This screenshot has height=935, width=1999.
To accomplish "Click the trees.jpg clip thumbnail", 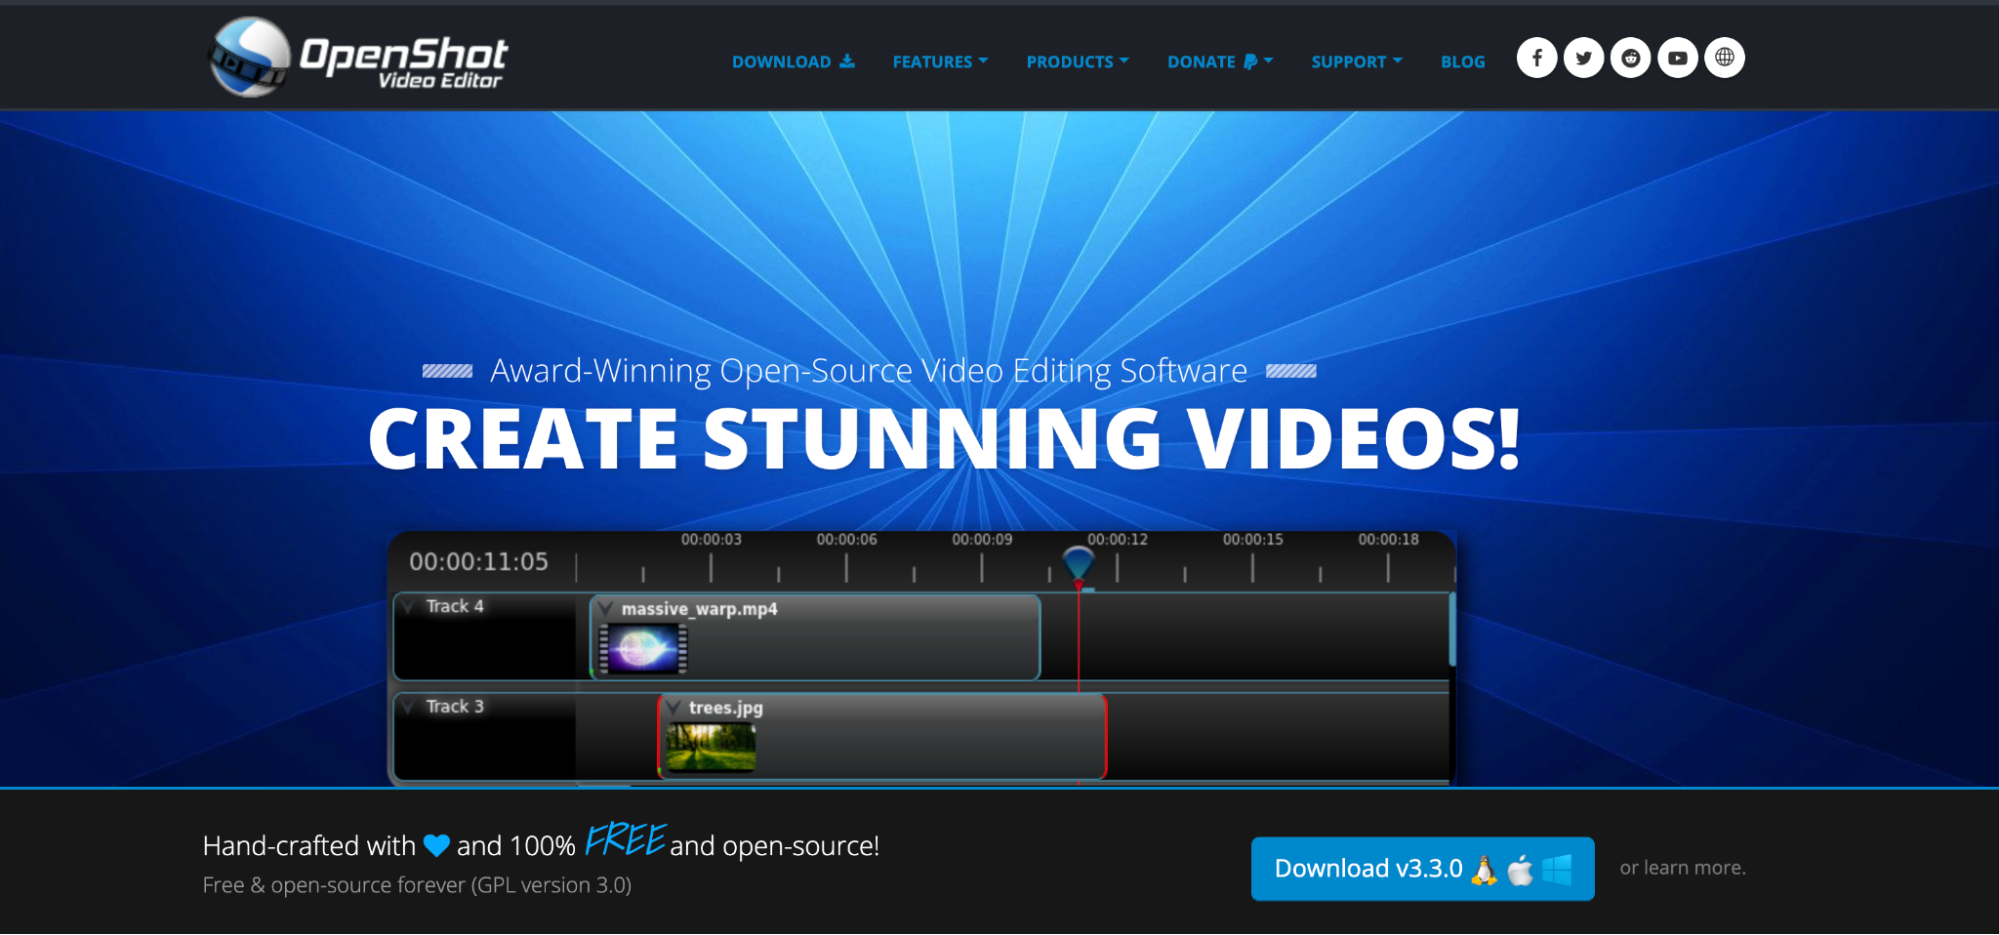I will [711, 747].
